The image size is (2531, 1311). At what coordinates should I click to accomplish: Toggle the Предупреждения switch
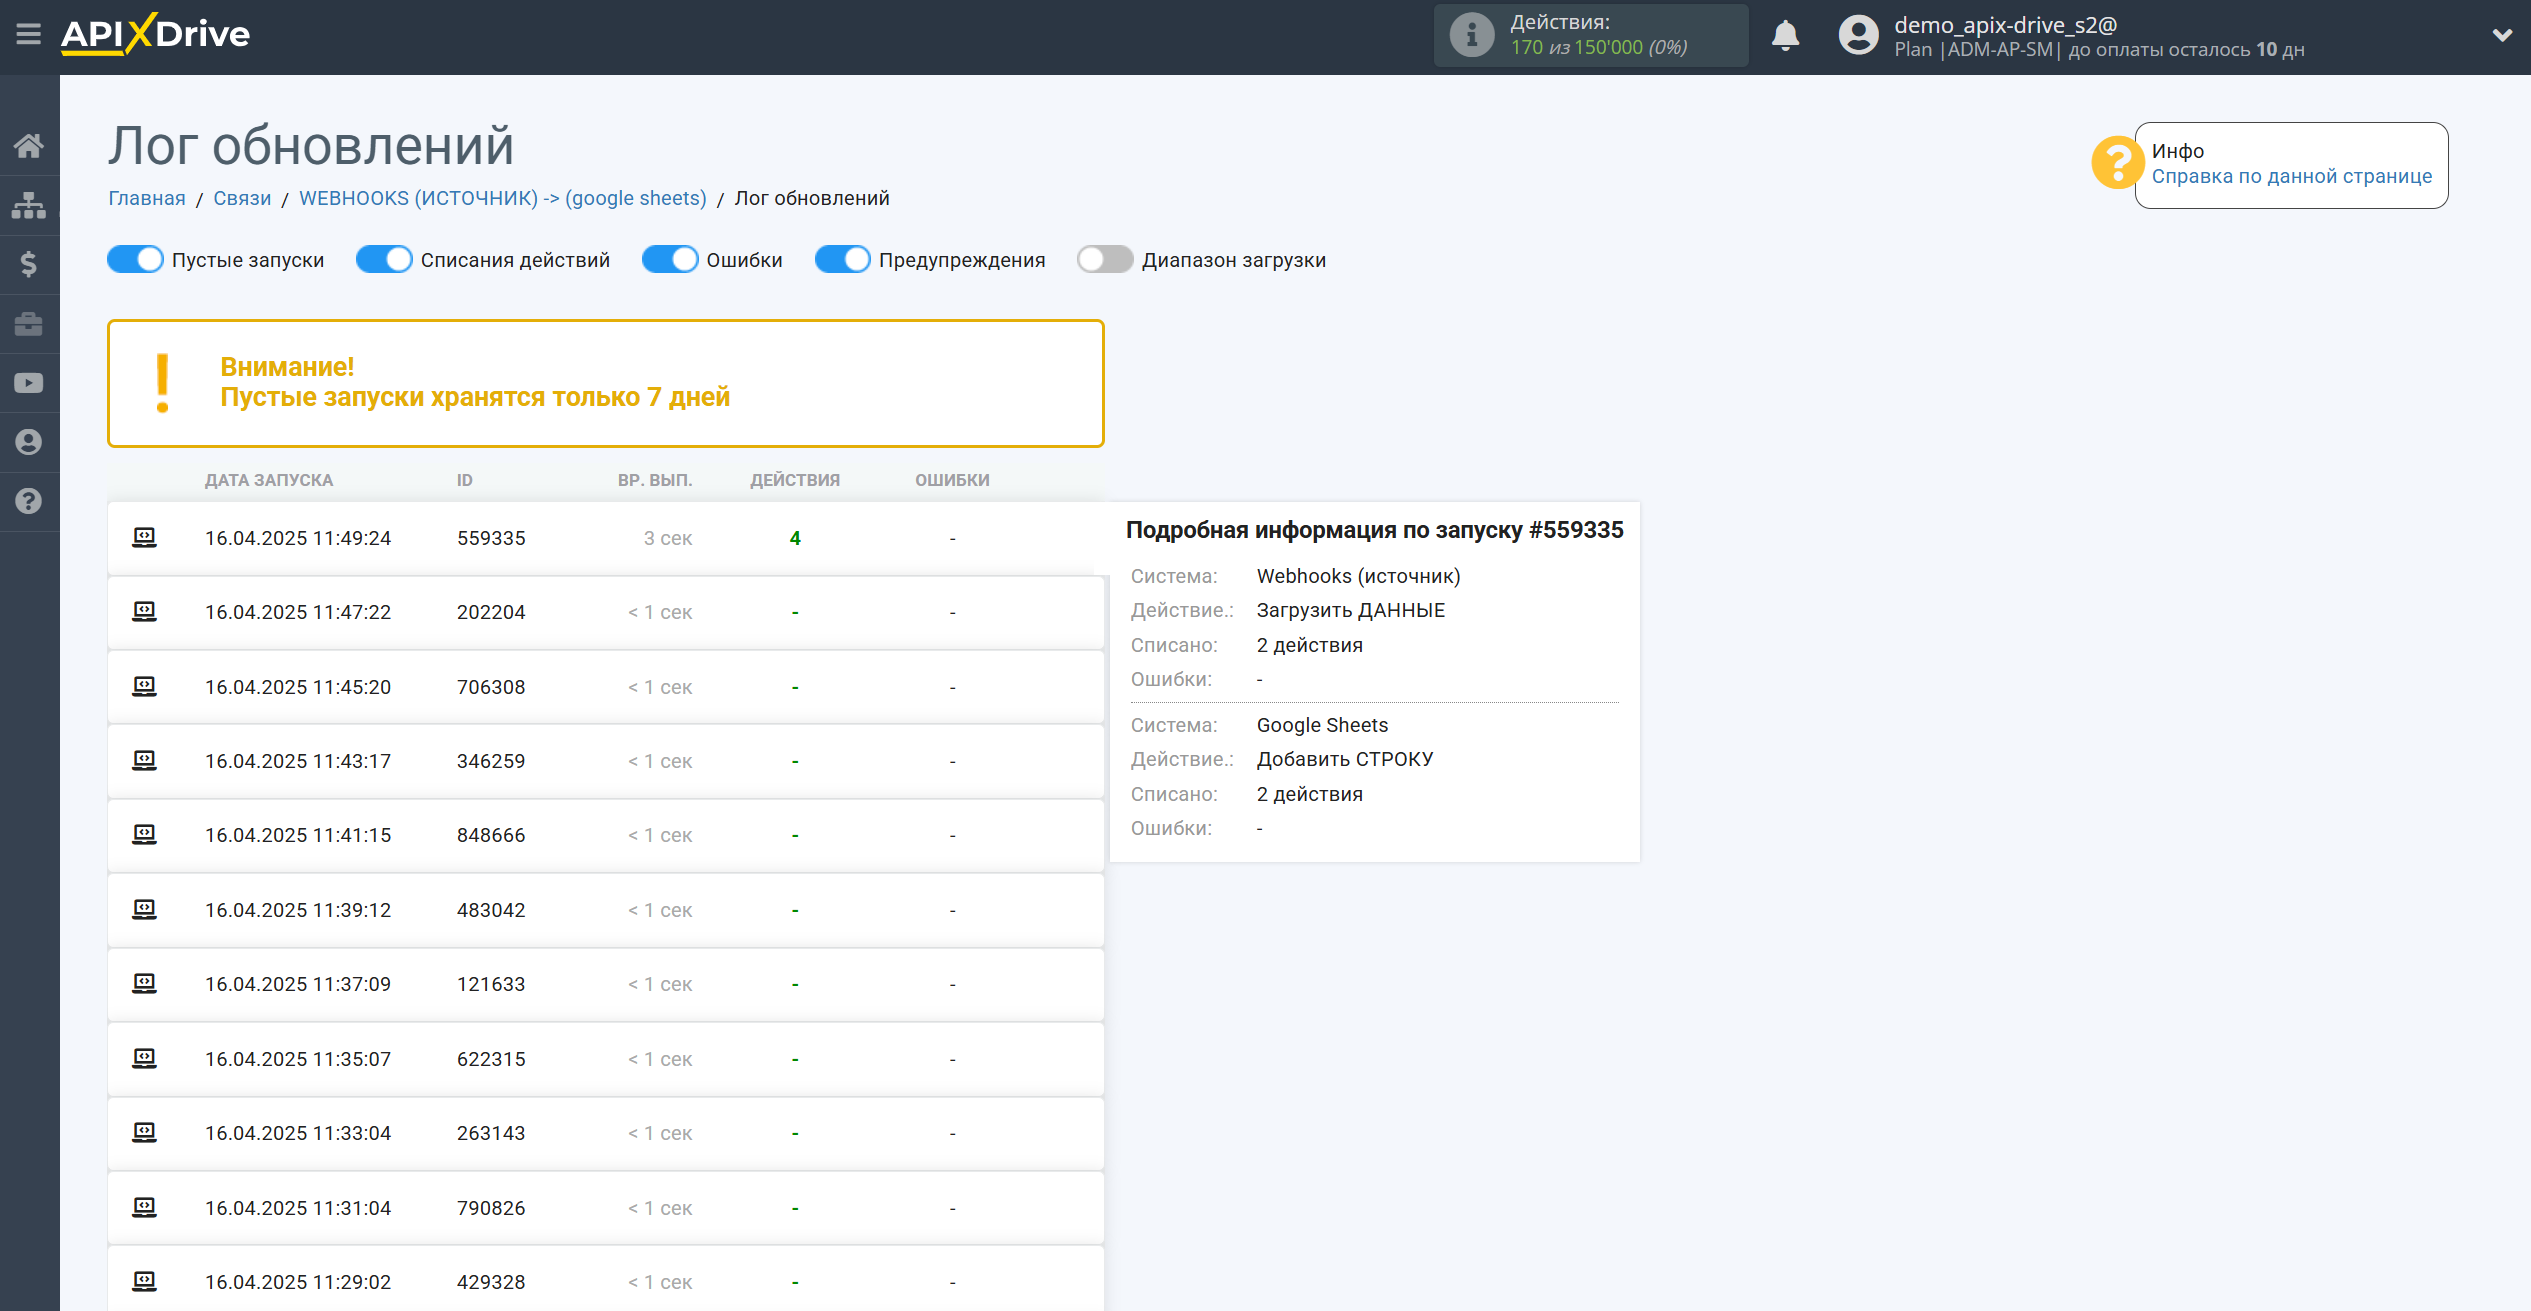click(x=843, y=260)
